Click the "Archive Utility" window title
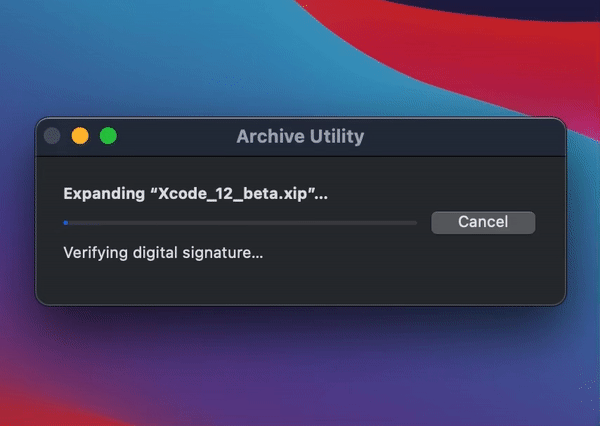 (300, 136)
